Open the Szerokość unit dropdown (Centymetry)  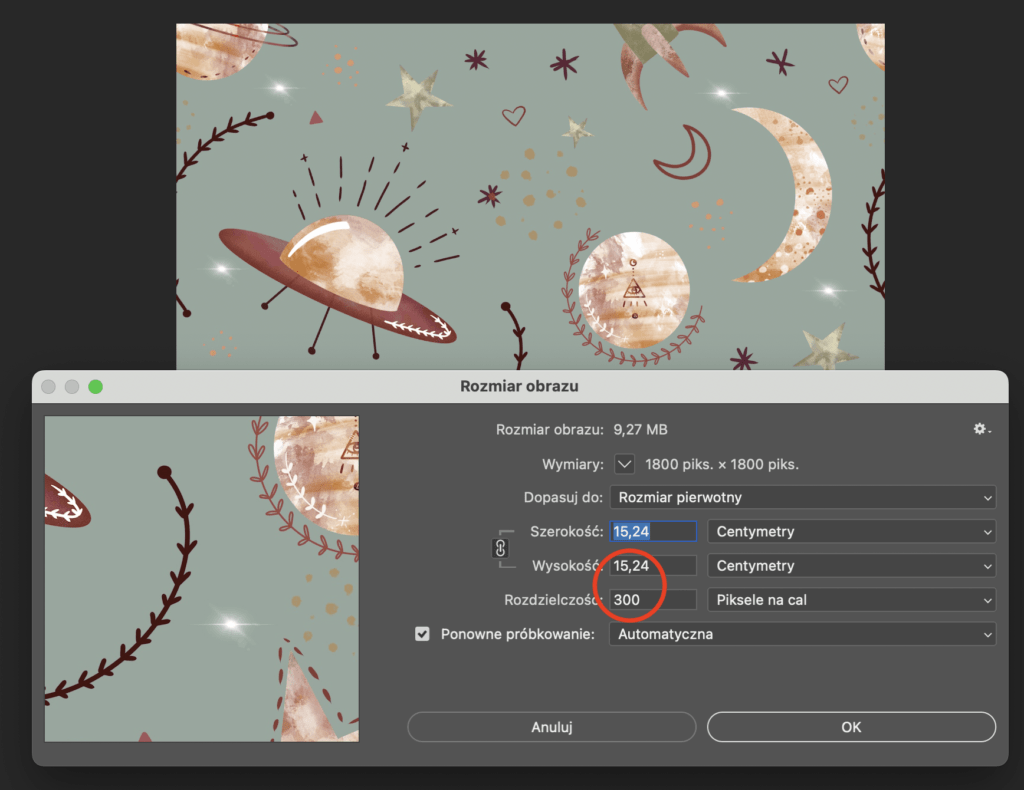[x=851, y=532]
